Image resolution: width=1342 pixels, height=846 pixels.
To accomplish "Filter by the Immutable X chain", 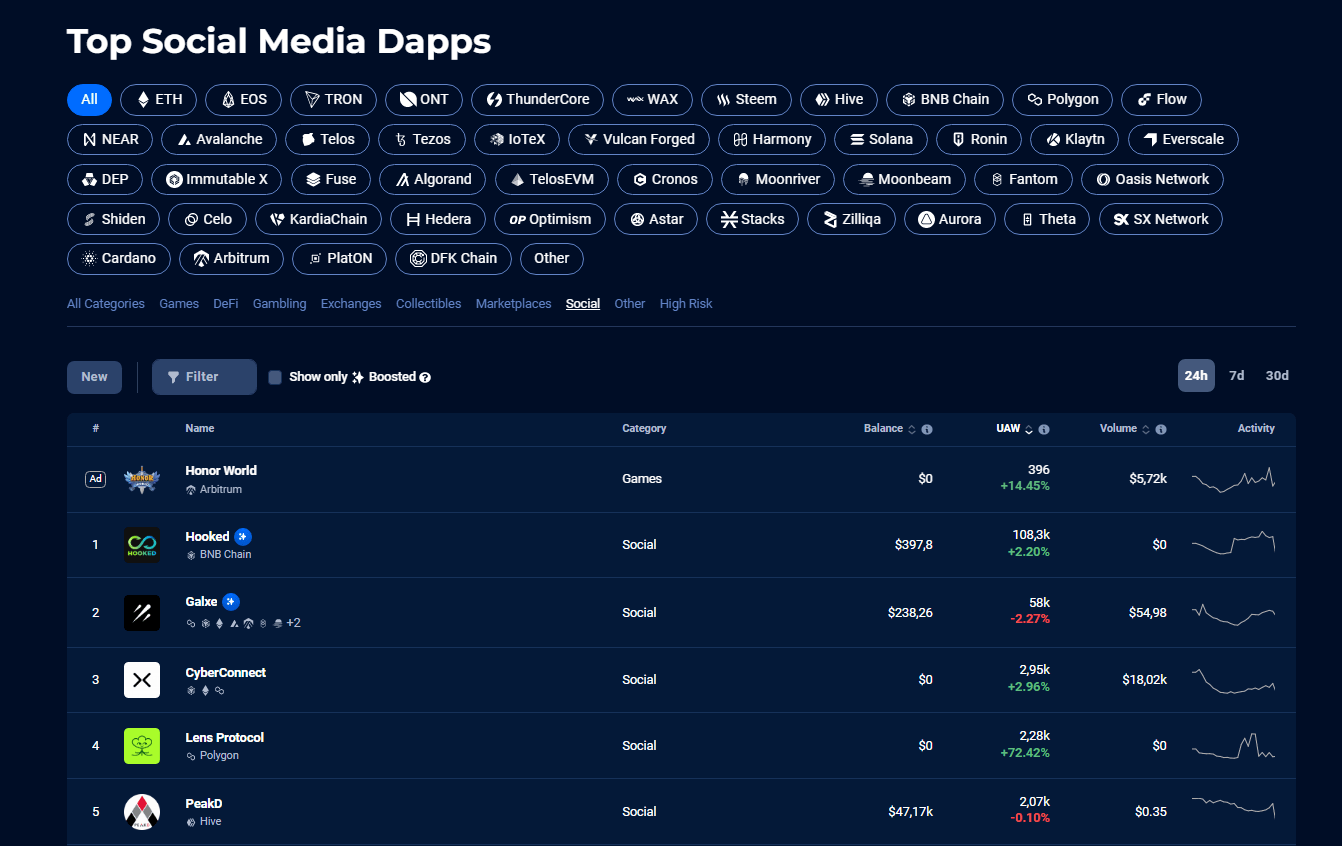I will 217,179.
